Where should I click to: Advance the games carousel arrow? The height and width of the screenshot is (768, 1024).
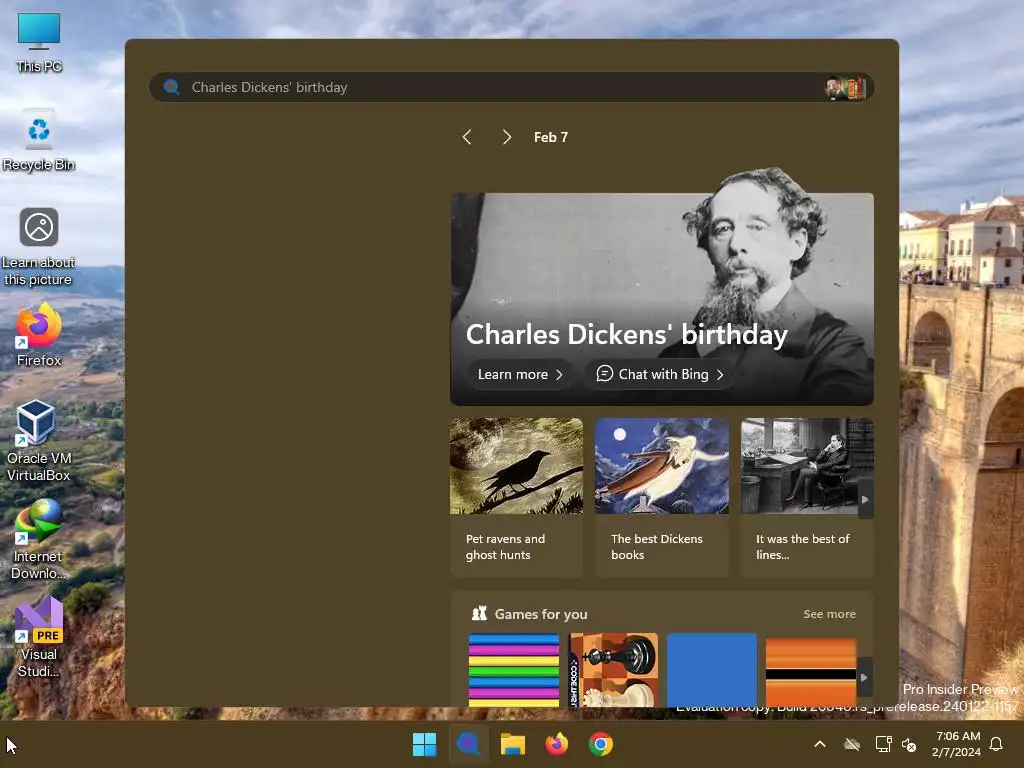(864, 678)
